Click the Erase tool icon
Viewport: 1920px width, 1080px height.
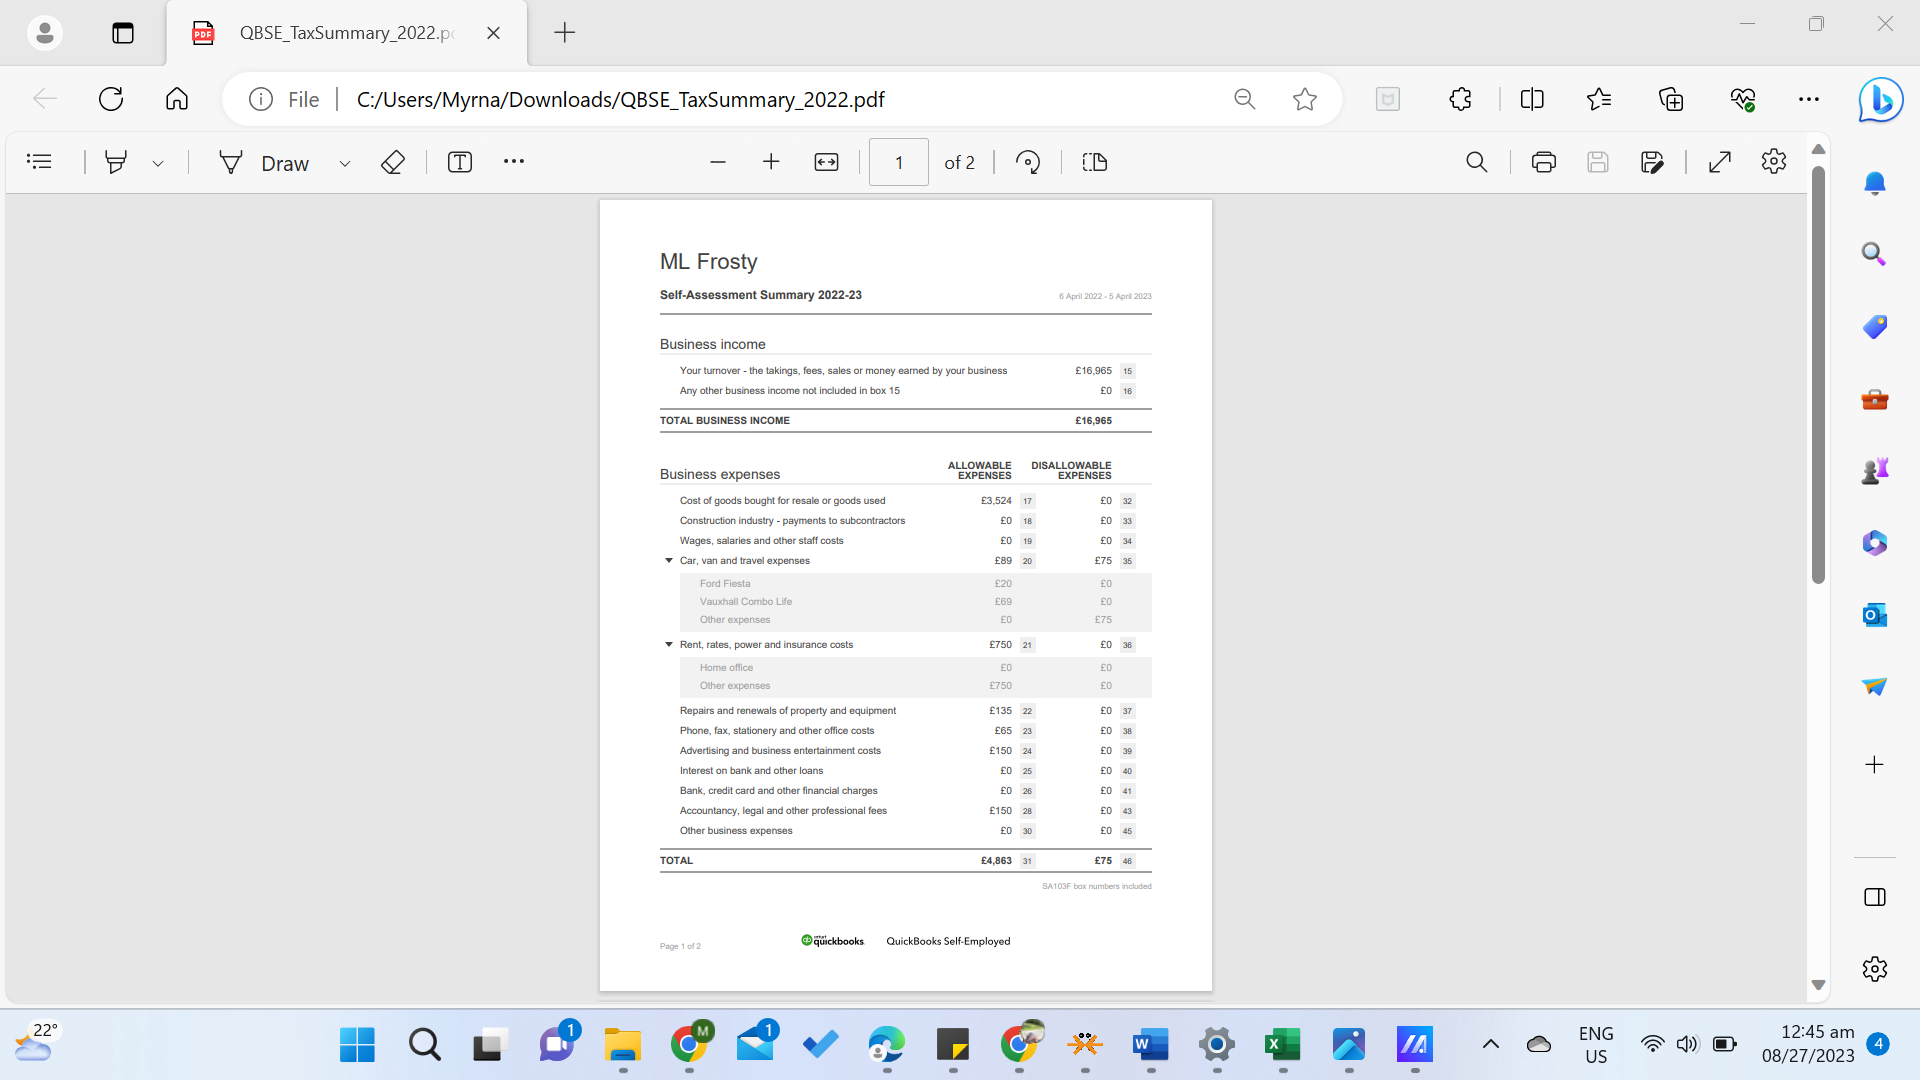(393, 162)
